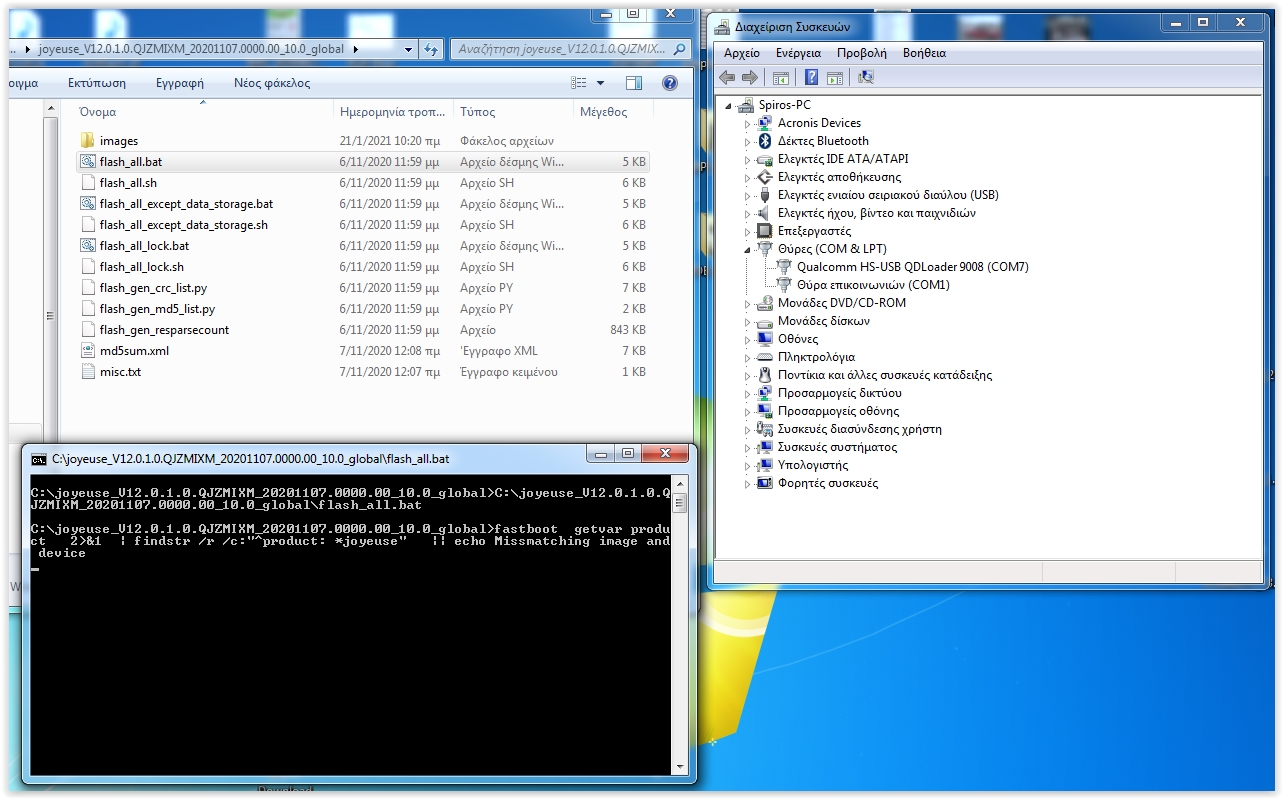This screenshot has height=799, width=1283.
Task: Open the address bar history dropdown
Action: tap(408, 49)
